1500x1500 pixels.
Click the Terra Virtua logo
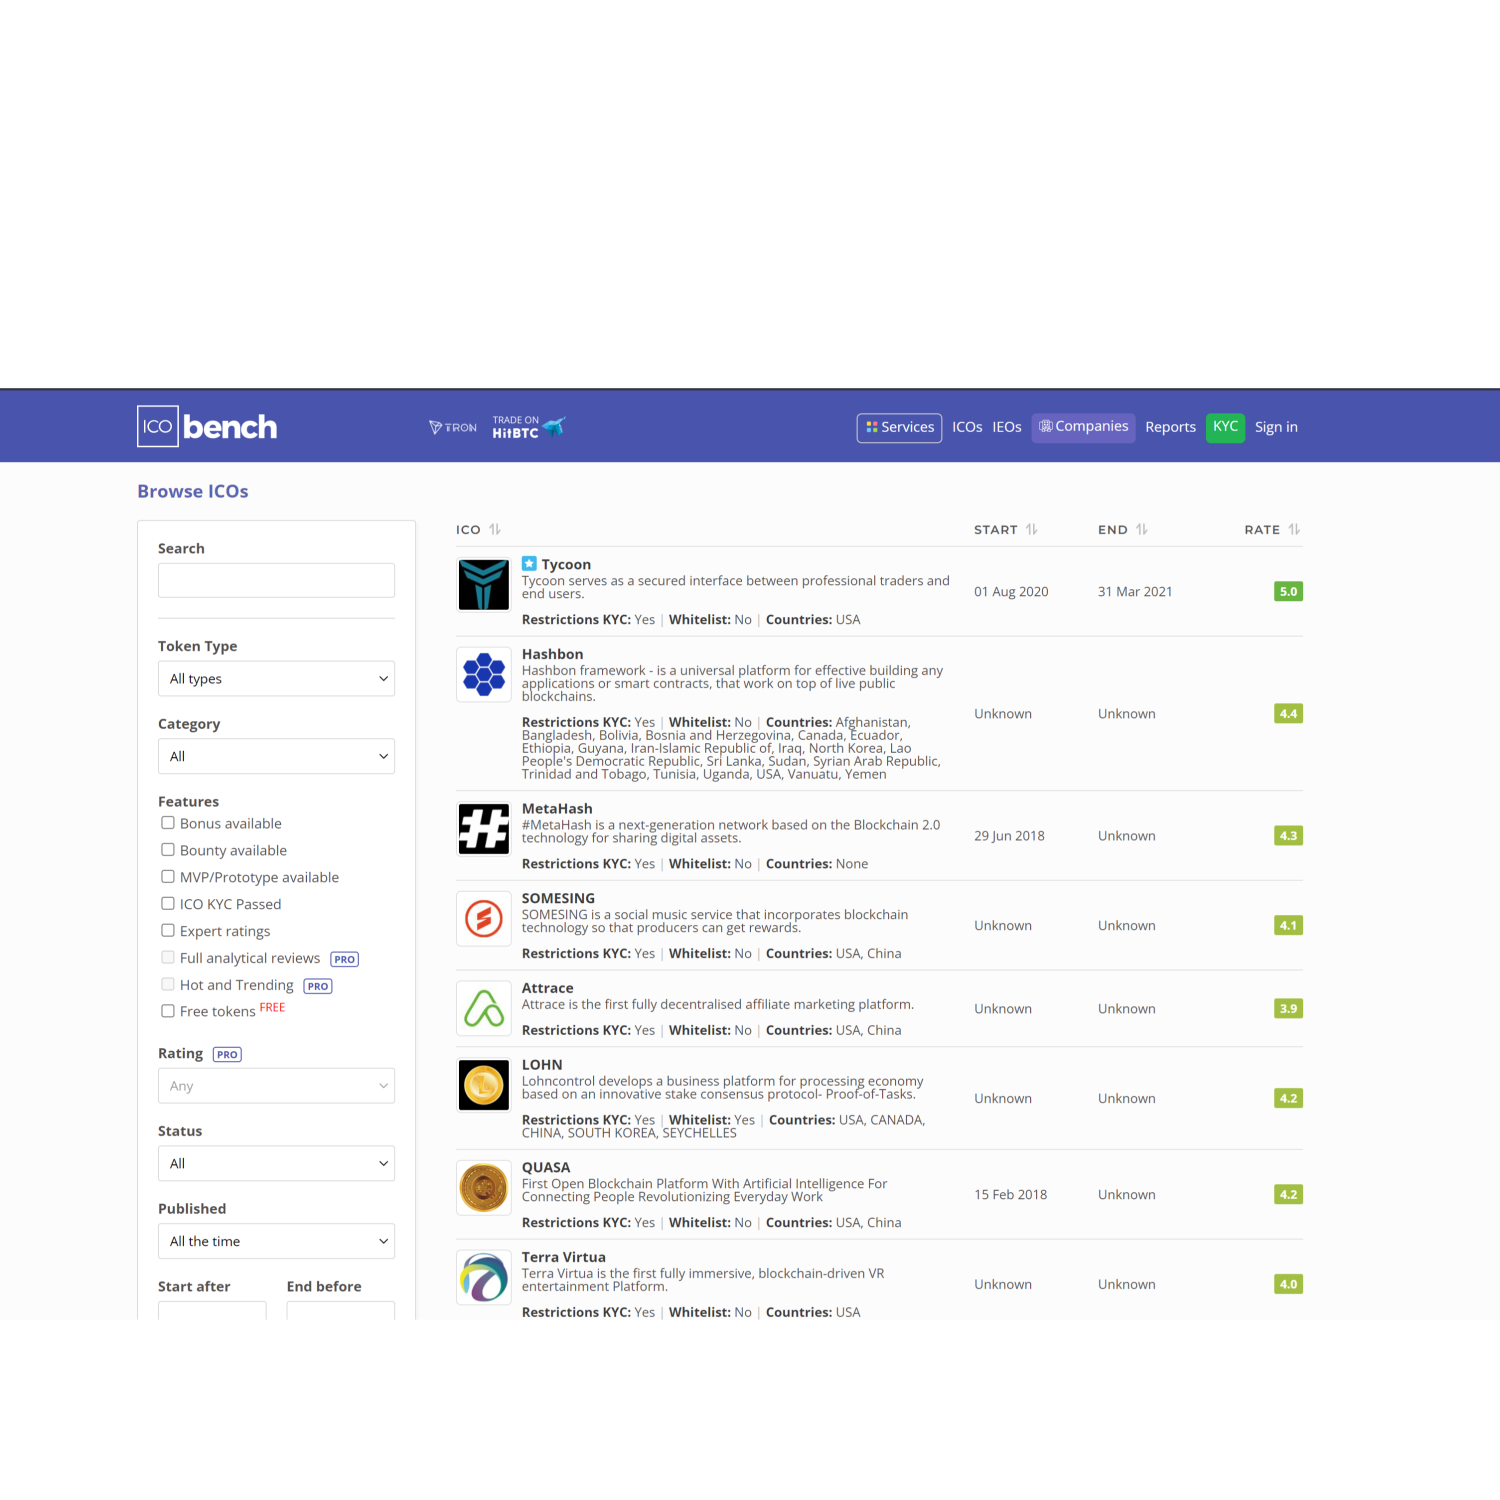click(x=484, y=1278)
